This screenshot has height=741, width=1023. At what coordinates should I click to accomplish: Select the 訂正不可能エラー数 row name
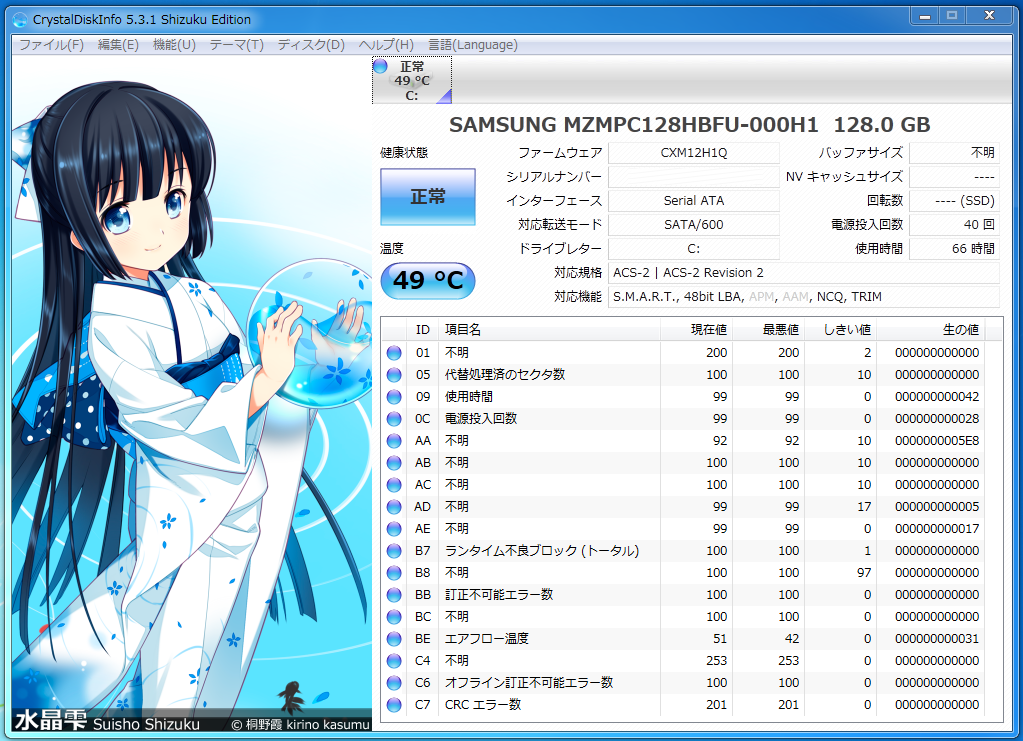[x=499, y=595]
